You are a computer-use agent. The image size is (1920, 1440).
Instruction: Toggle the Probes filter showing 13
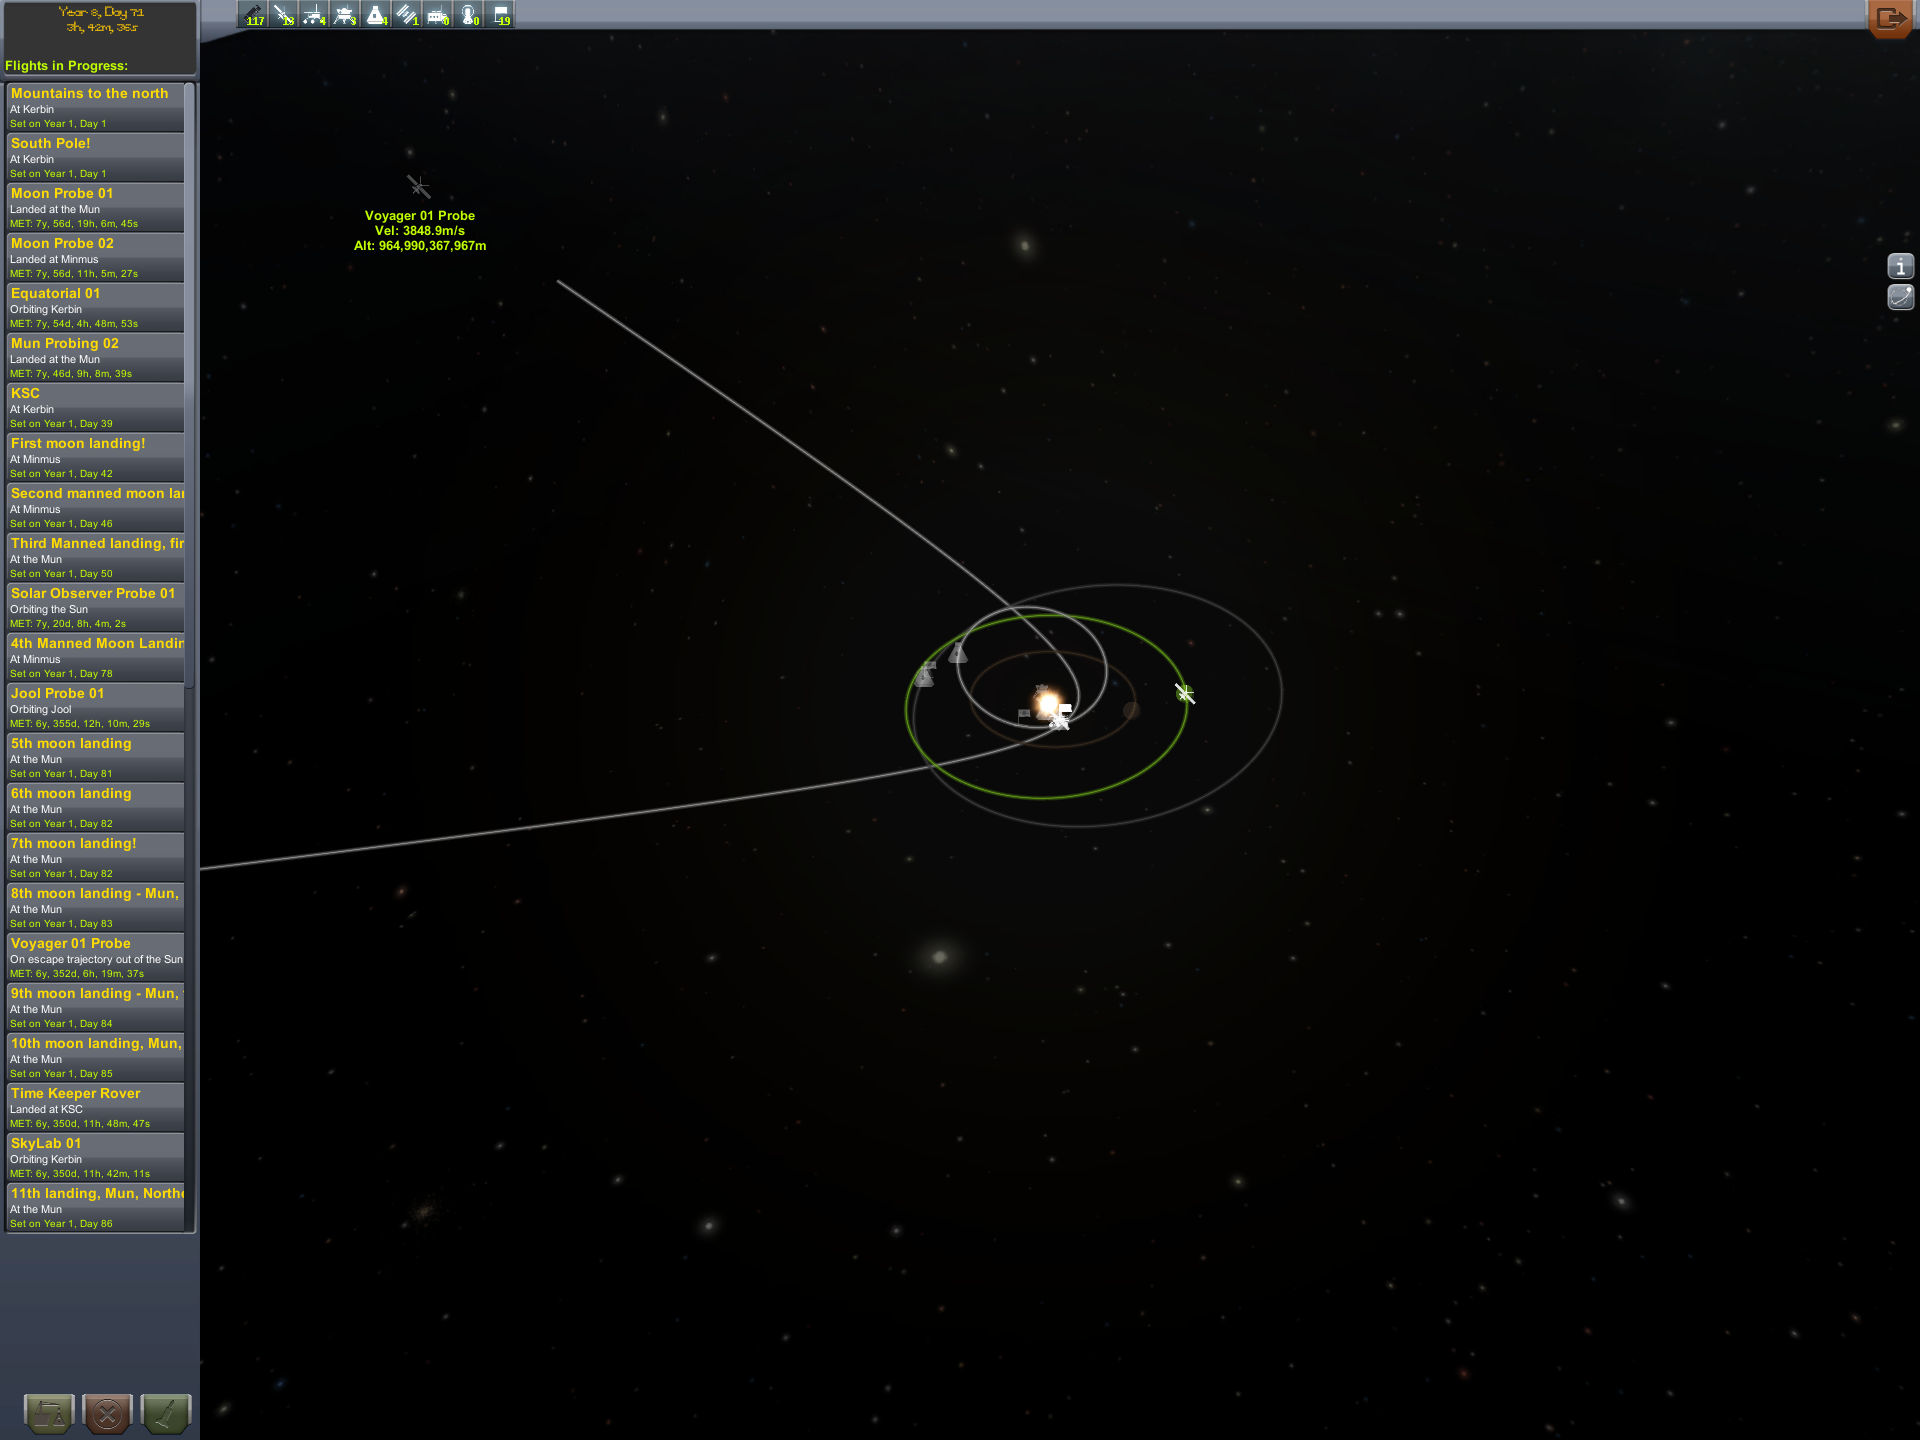click(284, 14)
